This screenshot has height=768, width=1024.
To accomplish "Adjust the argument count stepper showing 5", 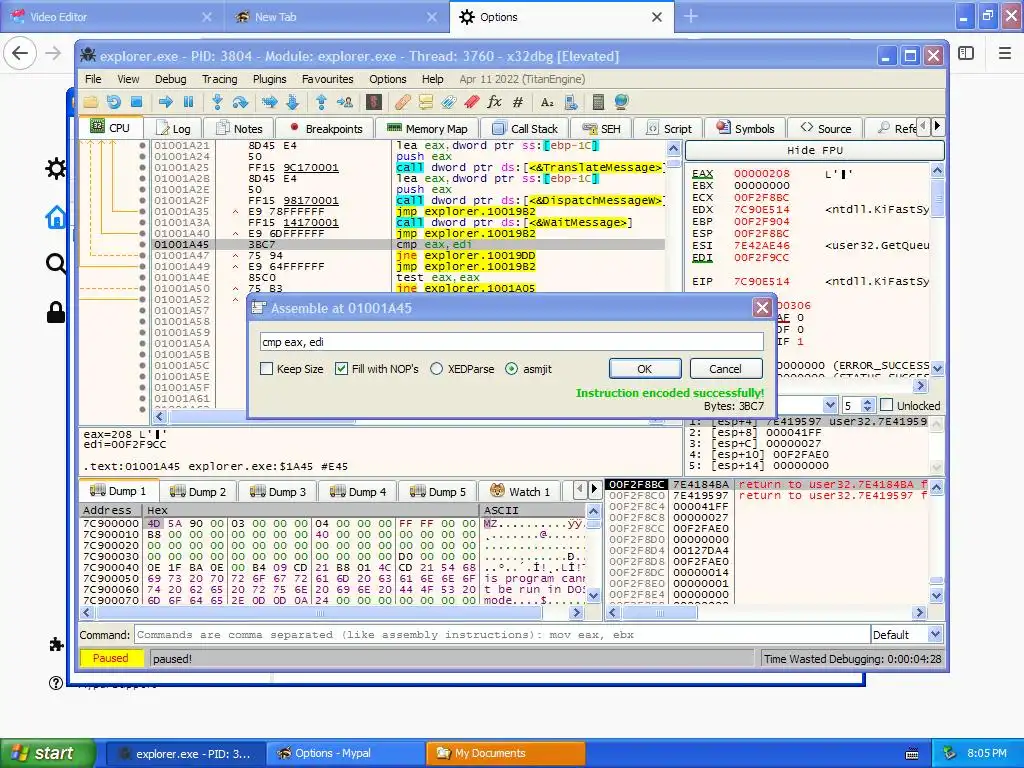I will pyautogui.click(x=867, y=405).
